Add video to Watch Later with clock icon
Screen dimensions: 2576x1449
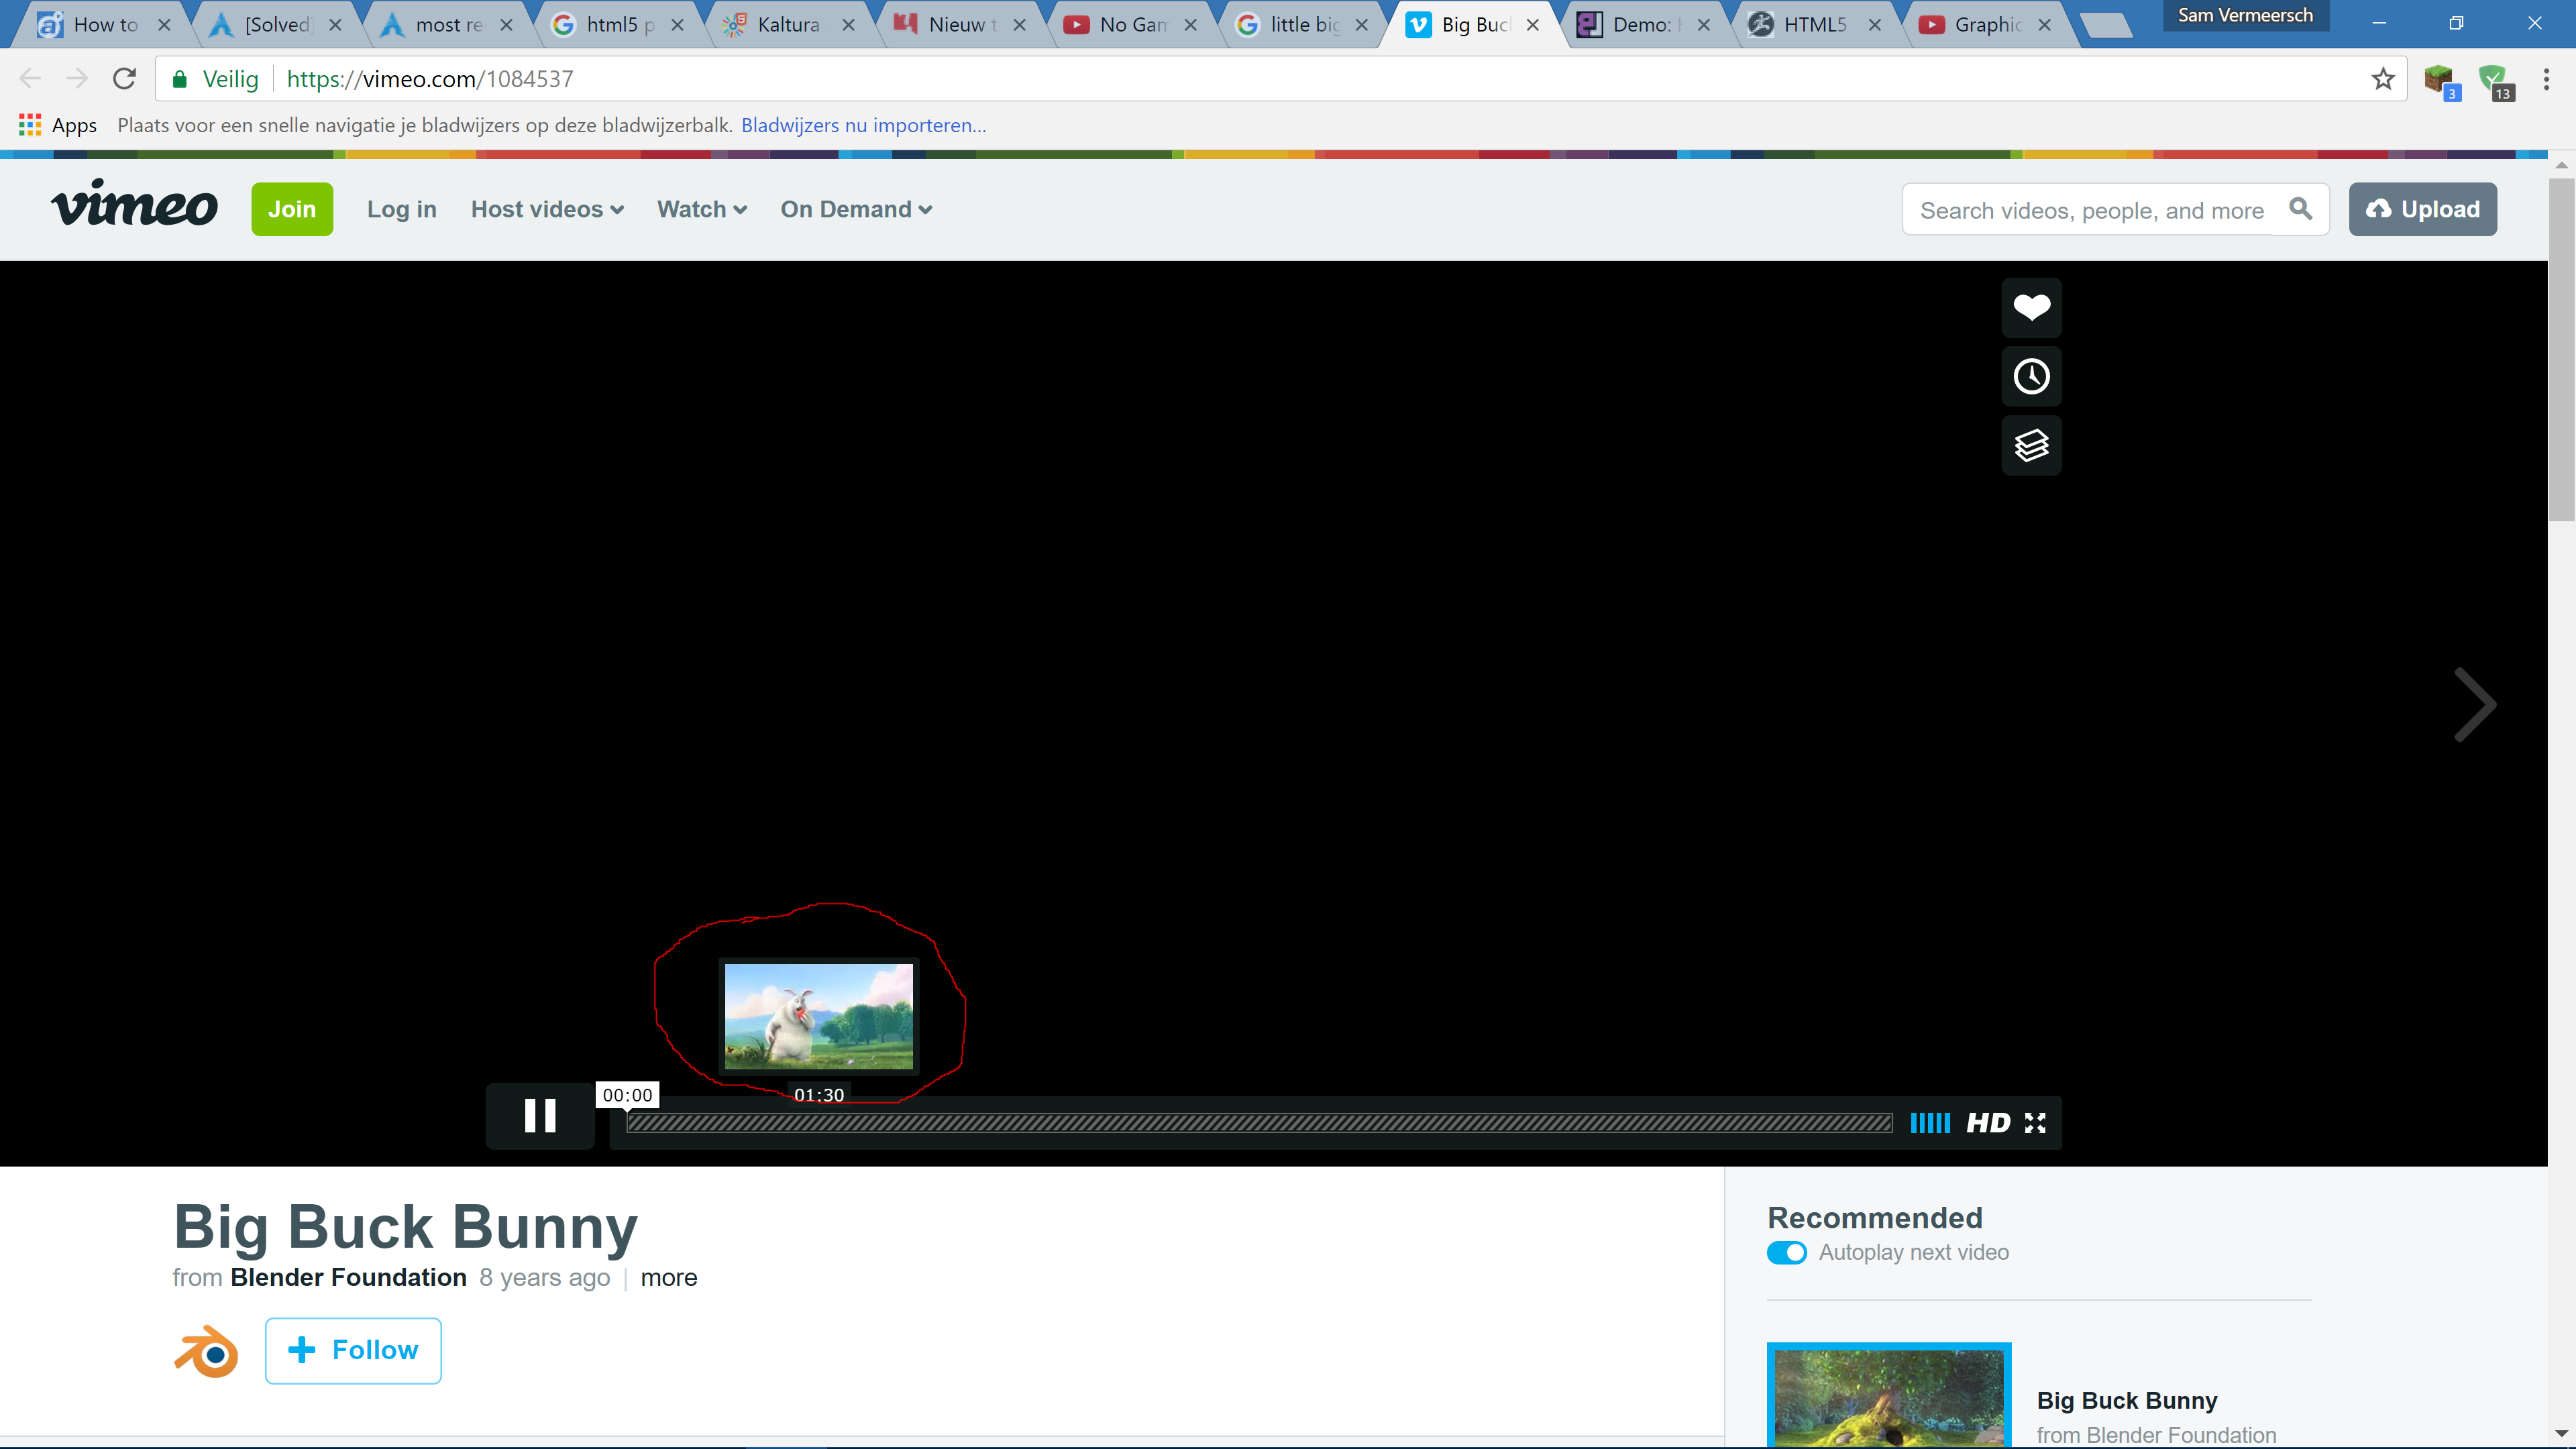[x=2031, y=376]
